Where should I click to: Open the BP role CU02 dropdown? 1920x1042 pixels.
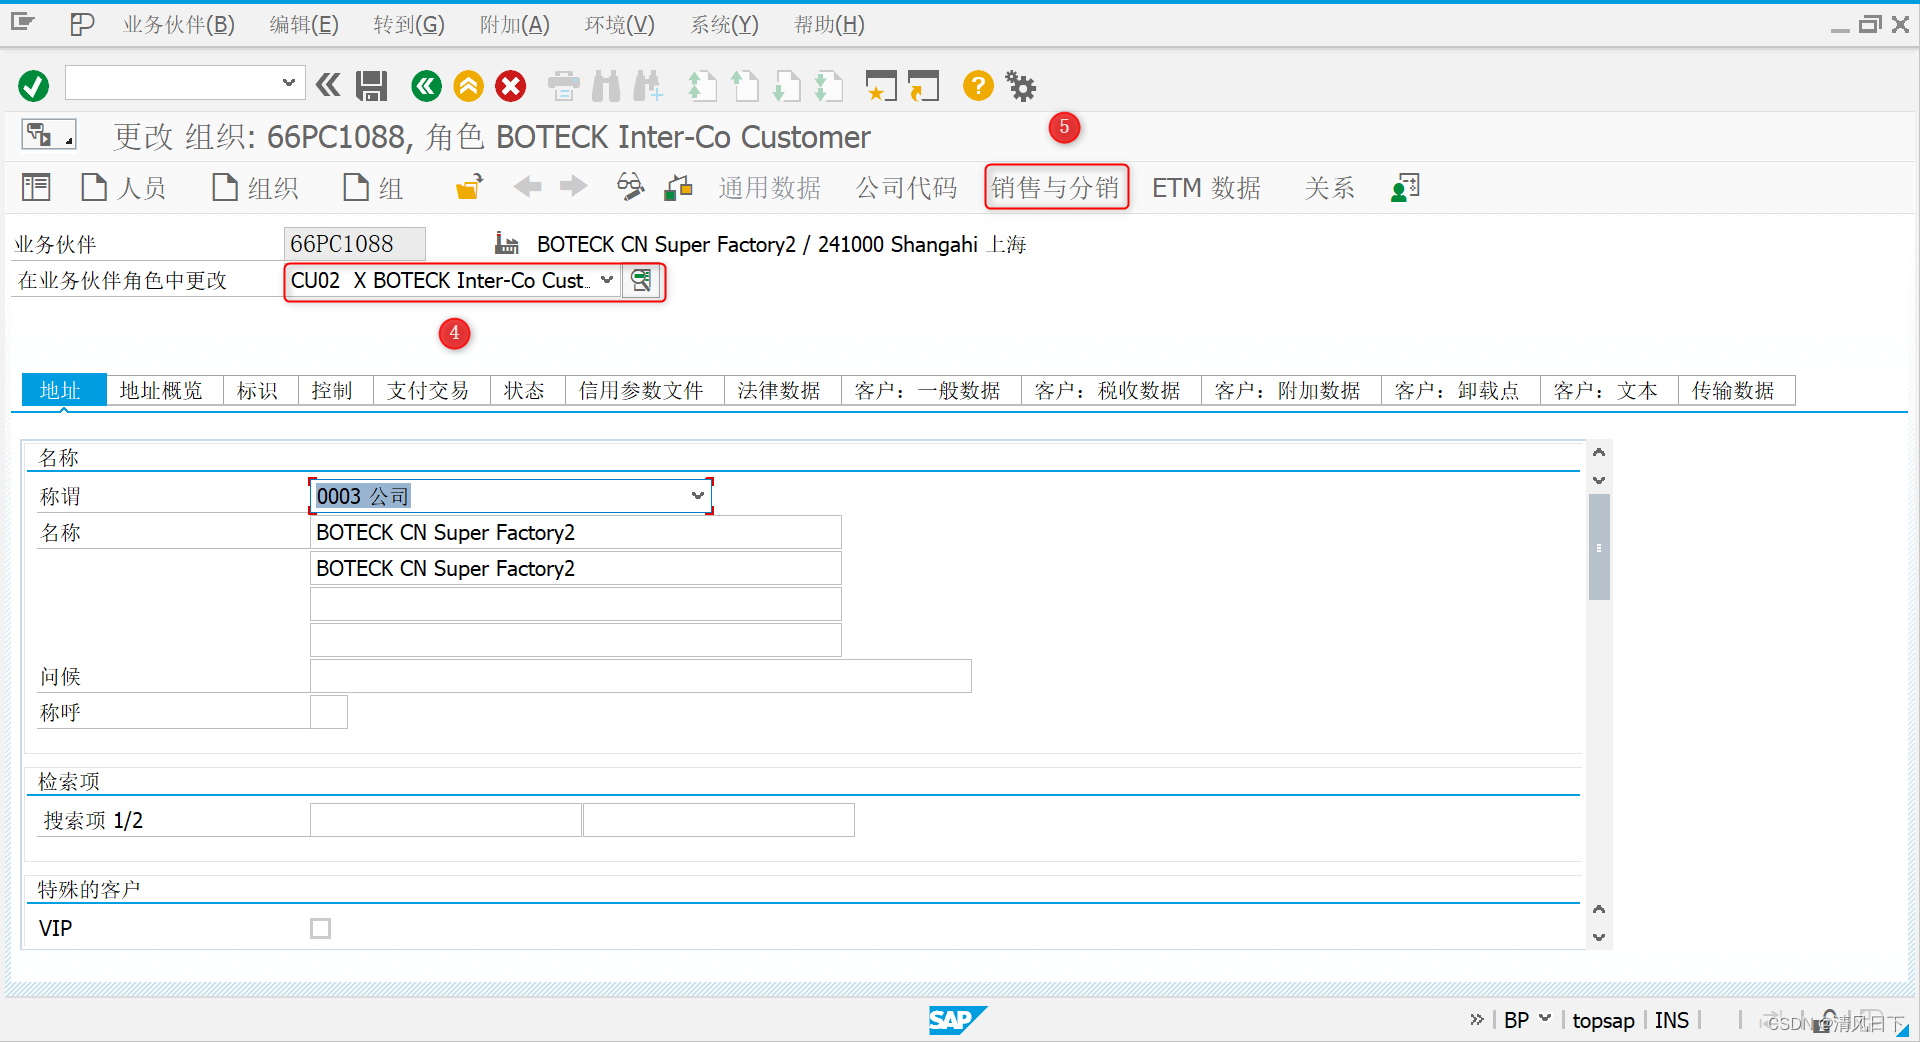click(607, 281)
